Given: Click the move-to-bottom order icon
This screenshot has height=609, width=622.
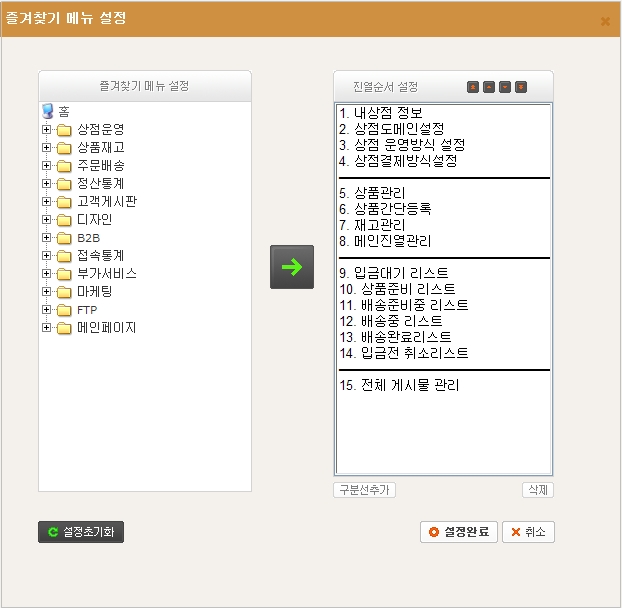Looking at the screenshot, I should pos(521,87).
